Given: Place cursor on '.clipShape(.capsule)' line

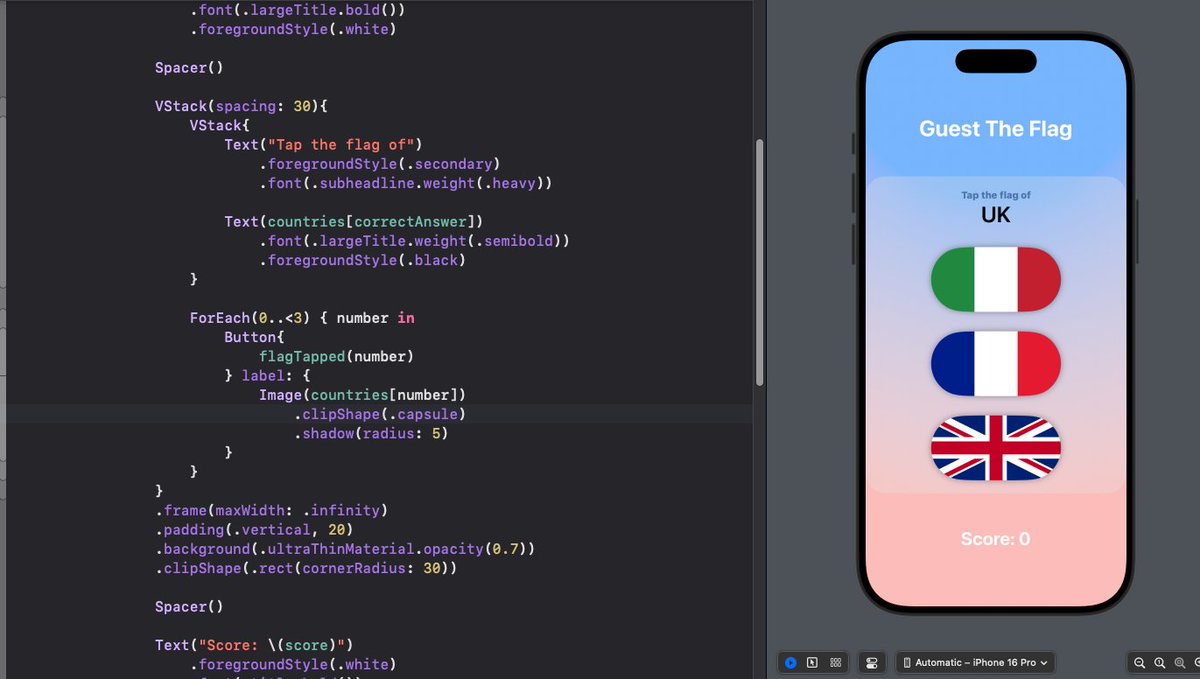Looking at the screenshot, I should point(380,414).
